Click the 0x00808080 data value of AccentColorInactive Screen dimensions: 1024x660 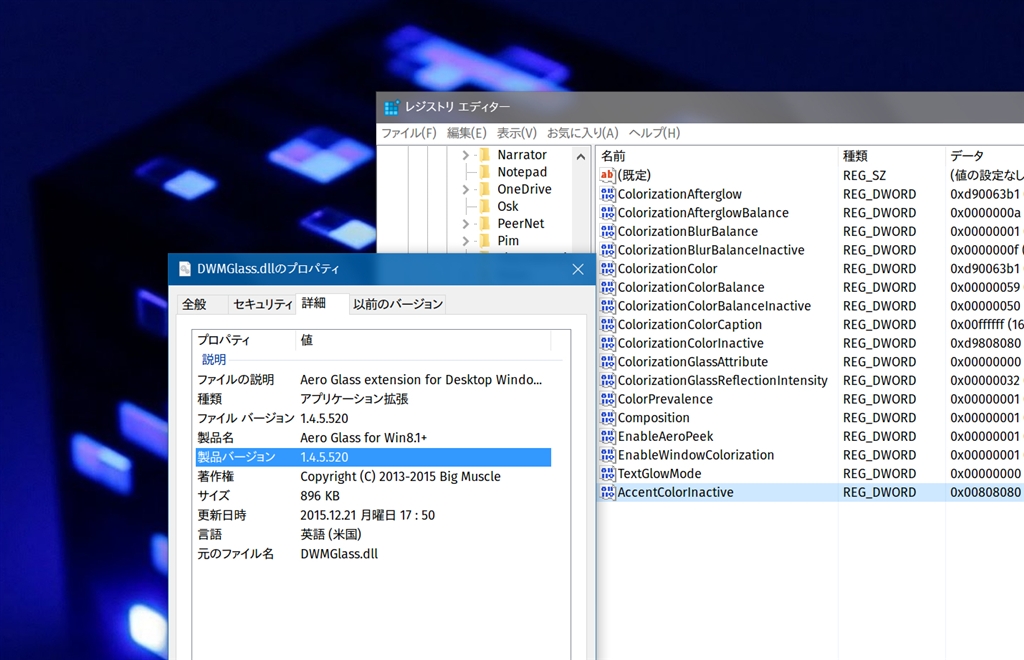(985, 492)
